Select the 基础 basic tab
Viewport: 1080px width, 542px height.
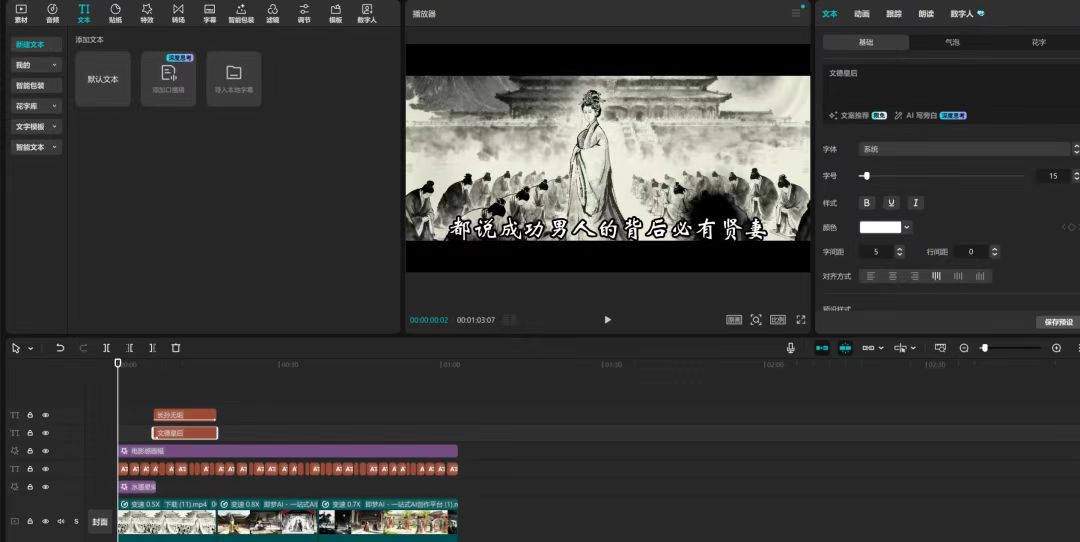866,42
